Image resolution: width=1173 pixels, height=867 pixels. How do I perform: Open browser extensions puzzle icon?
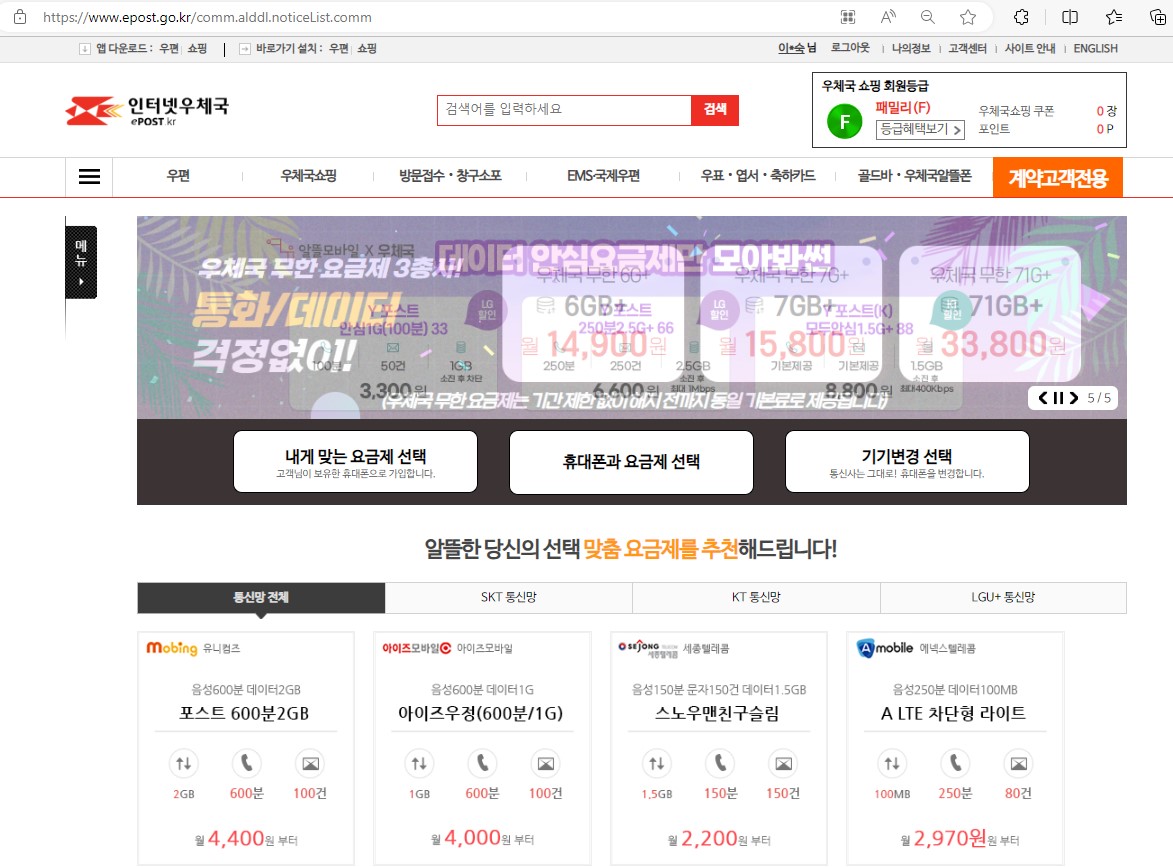pos(1021,16)
